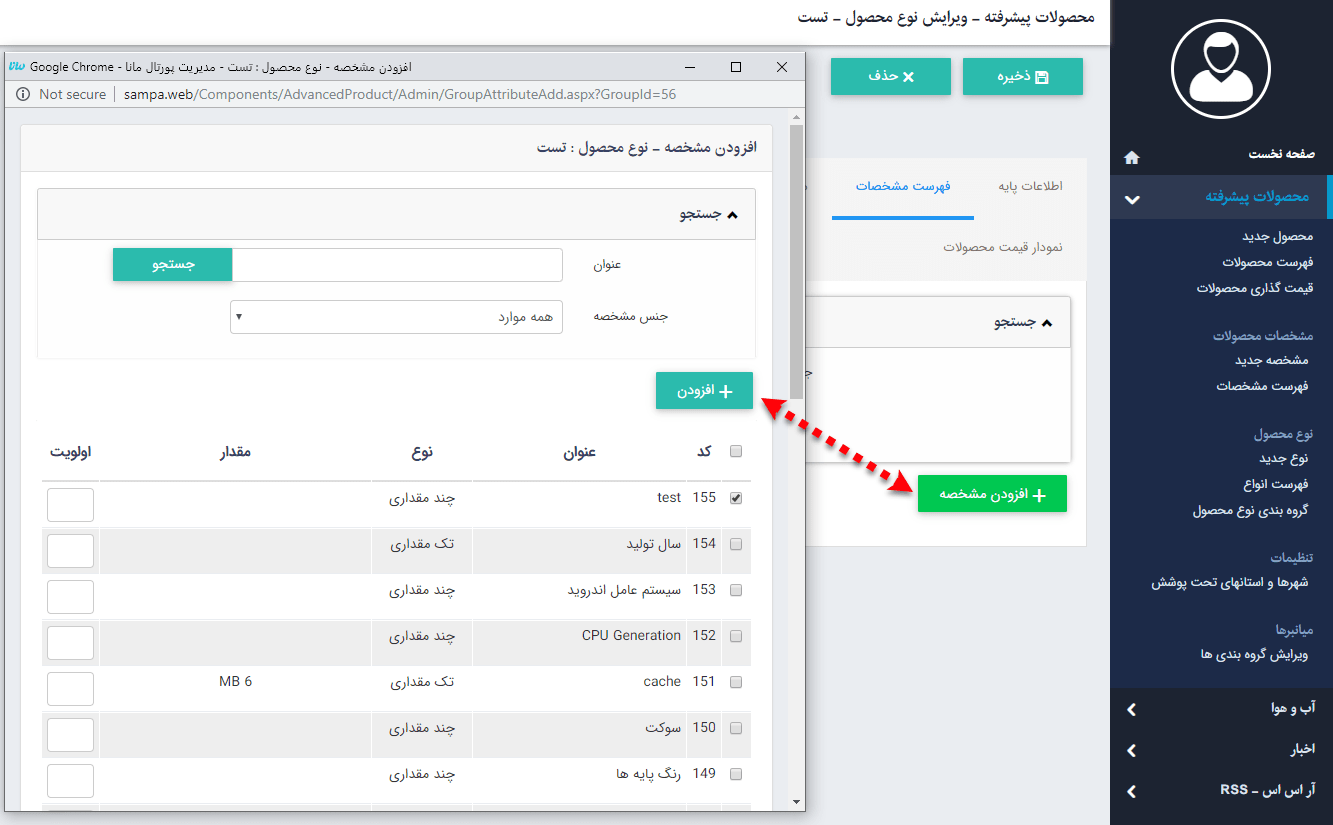
Task: Click the home icon beside صفحه نخست
Action: (x=1131, y=157)
